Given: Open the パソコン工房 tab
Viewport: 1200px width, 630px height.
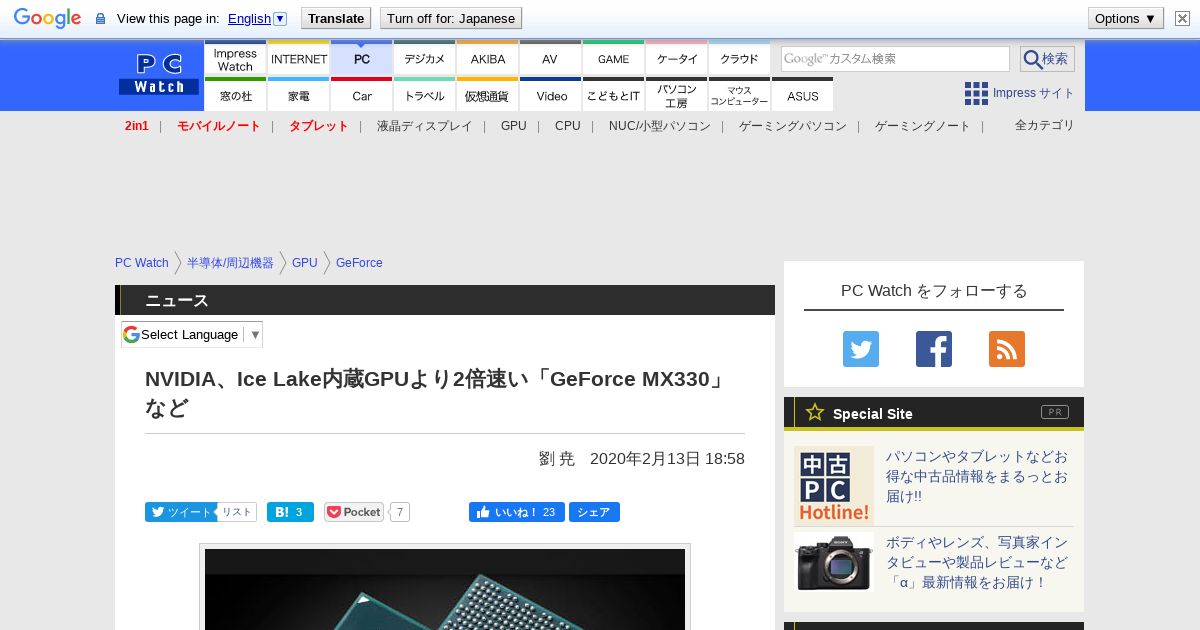Looking at the screenshot, I should pos(677,95).
